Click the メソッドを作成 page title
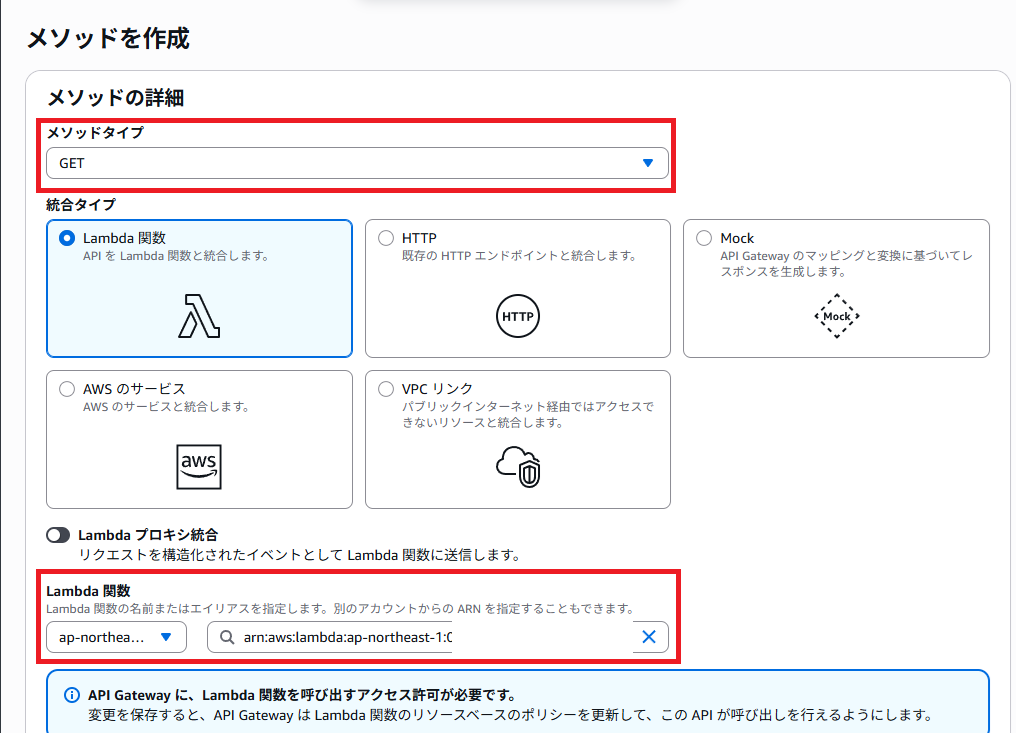This screenshot has width=1016, height=733. tap(108, 38)
